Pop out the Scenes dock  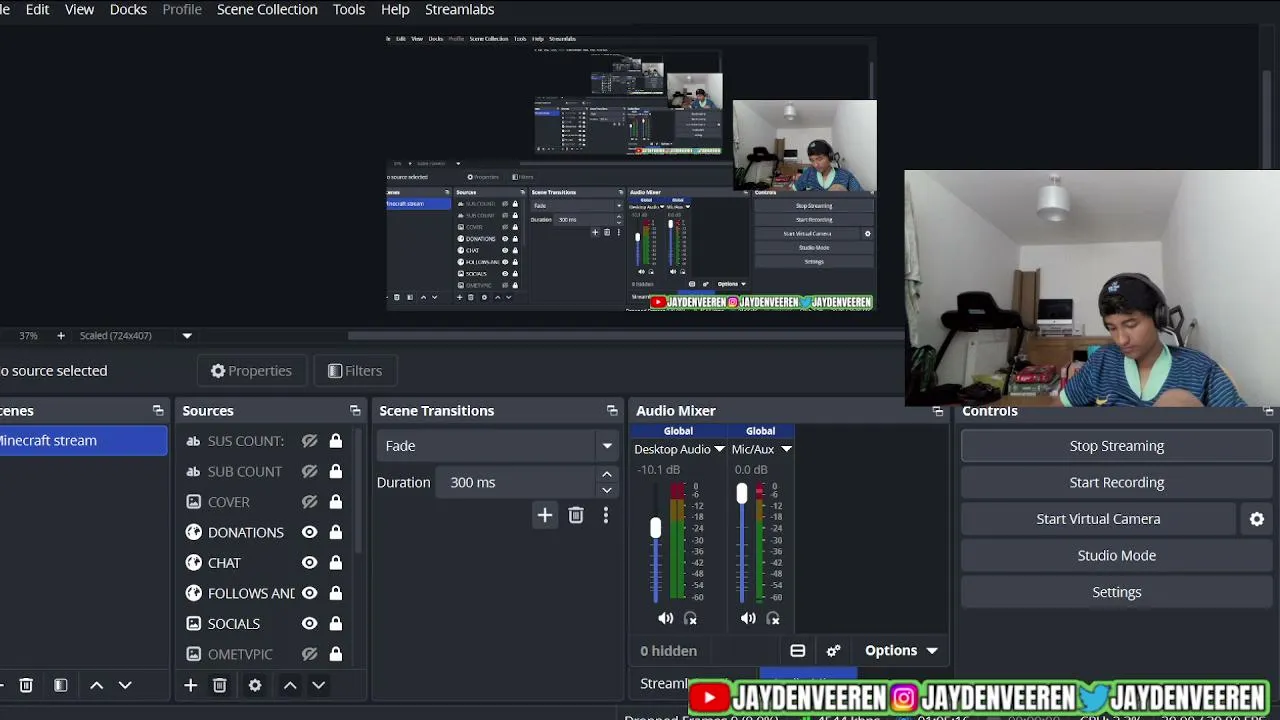click(158, 411)
